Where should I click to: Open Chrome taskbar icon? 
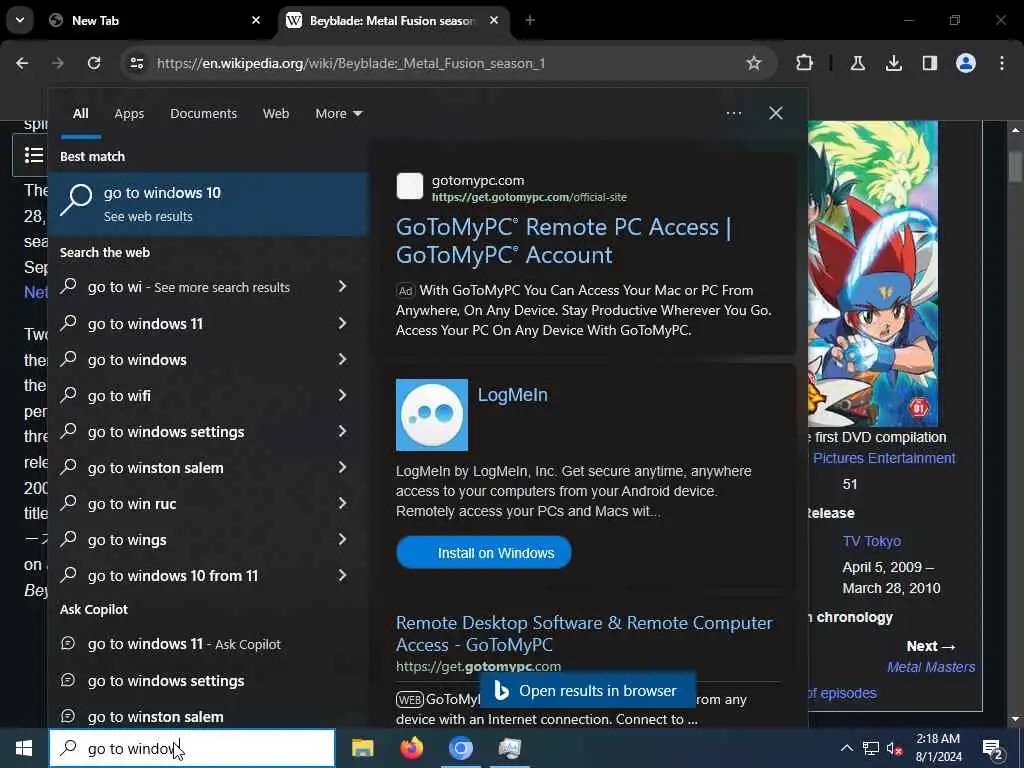pos(460,748)
